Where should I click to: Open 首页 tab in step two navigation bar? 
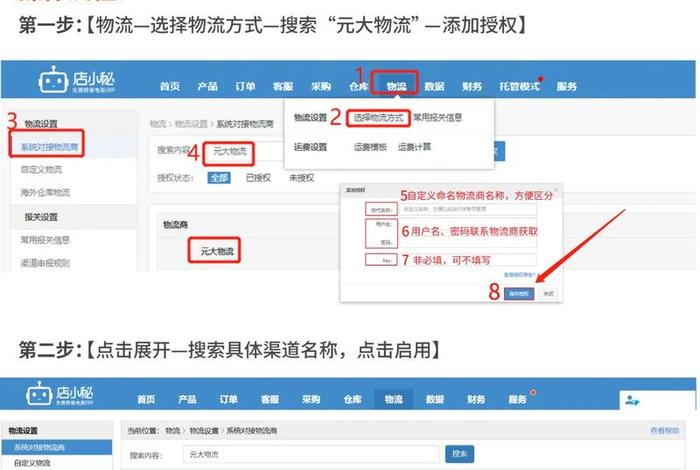click(146, 399)
